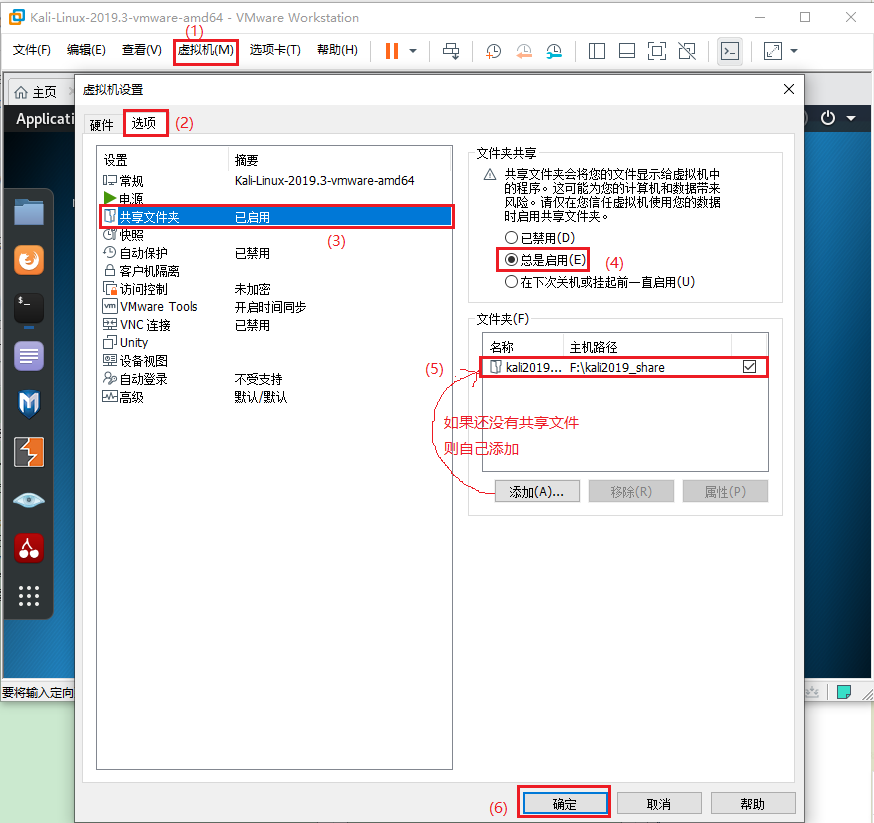Select the 总是启用 radio option
Image resolution: width=874 pixels, height=823 pixels.
coord(510,259)
